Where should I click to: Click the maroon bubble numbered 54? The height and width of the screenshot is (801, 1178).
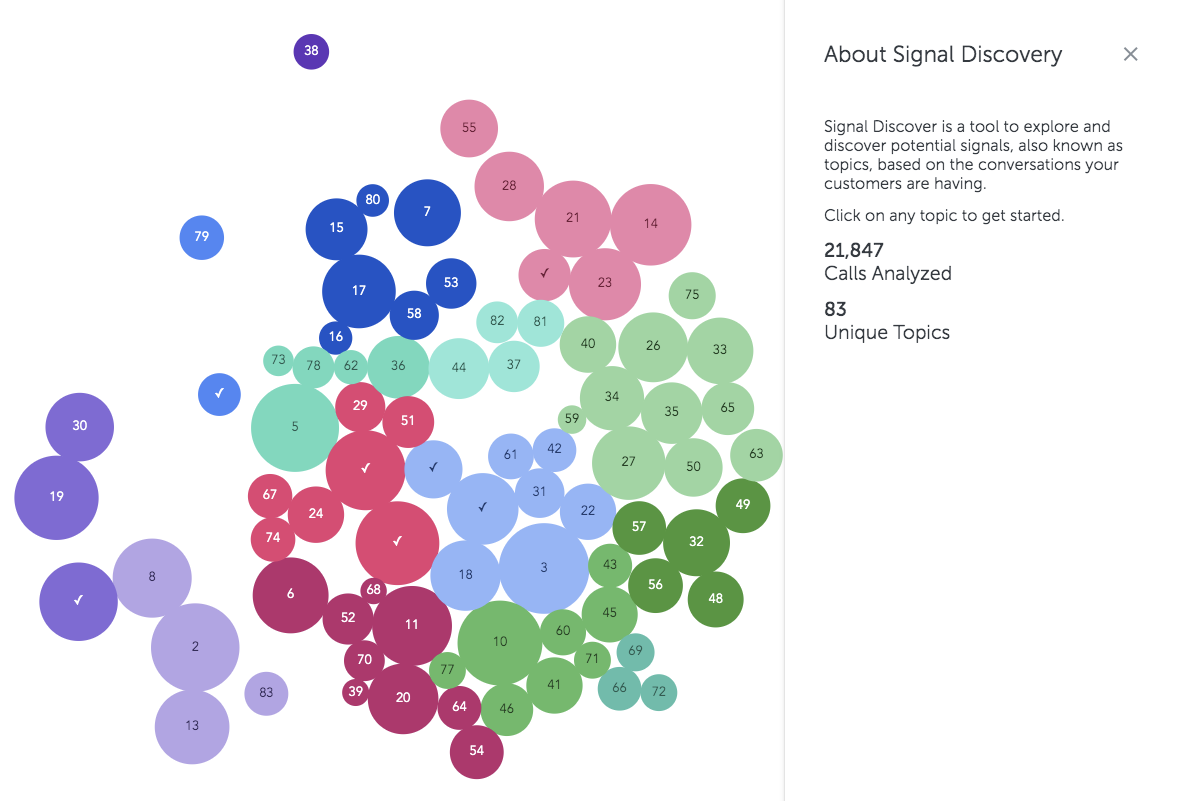476,751
